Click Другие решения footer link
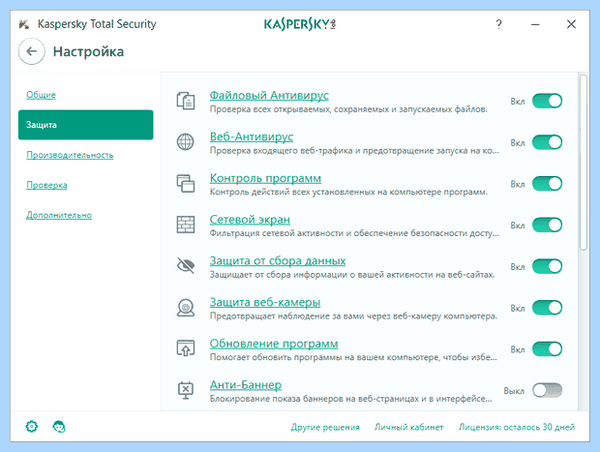The width and height of the screenshot is (600, 452). [325, 427]
